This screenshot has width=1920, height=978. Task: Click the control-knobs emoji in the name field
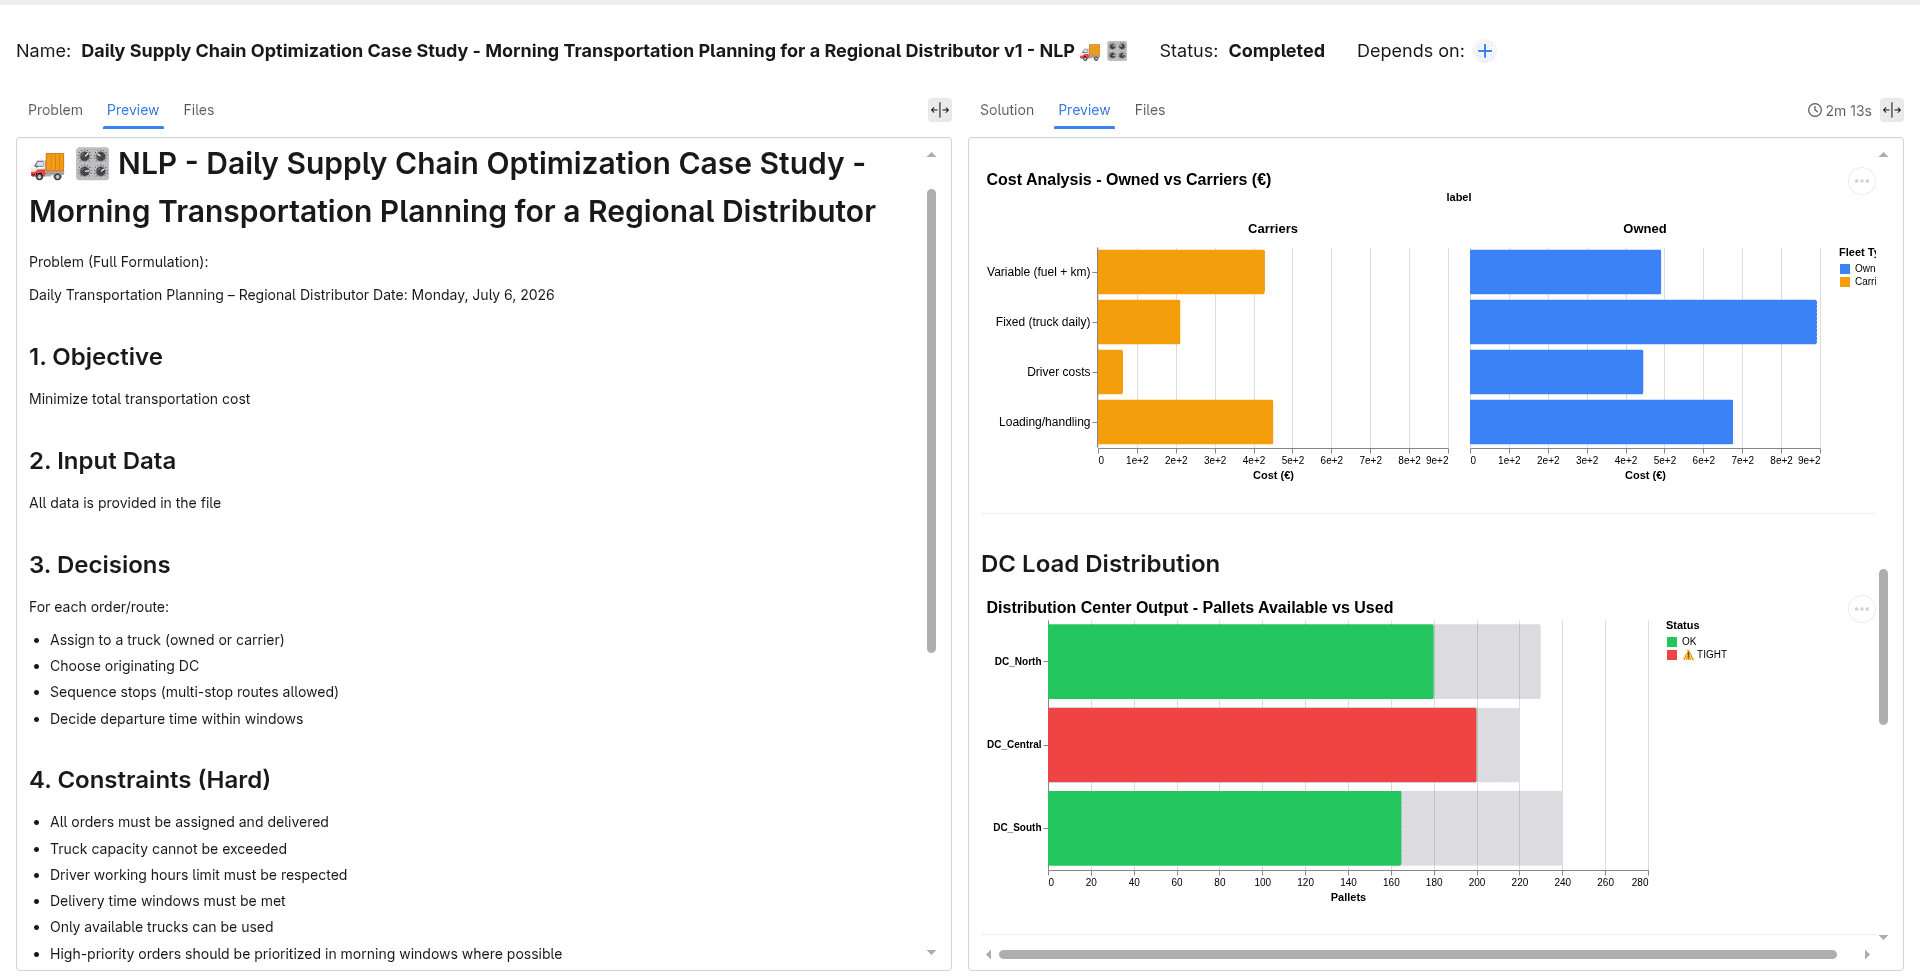tap(1117, 51)
